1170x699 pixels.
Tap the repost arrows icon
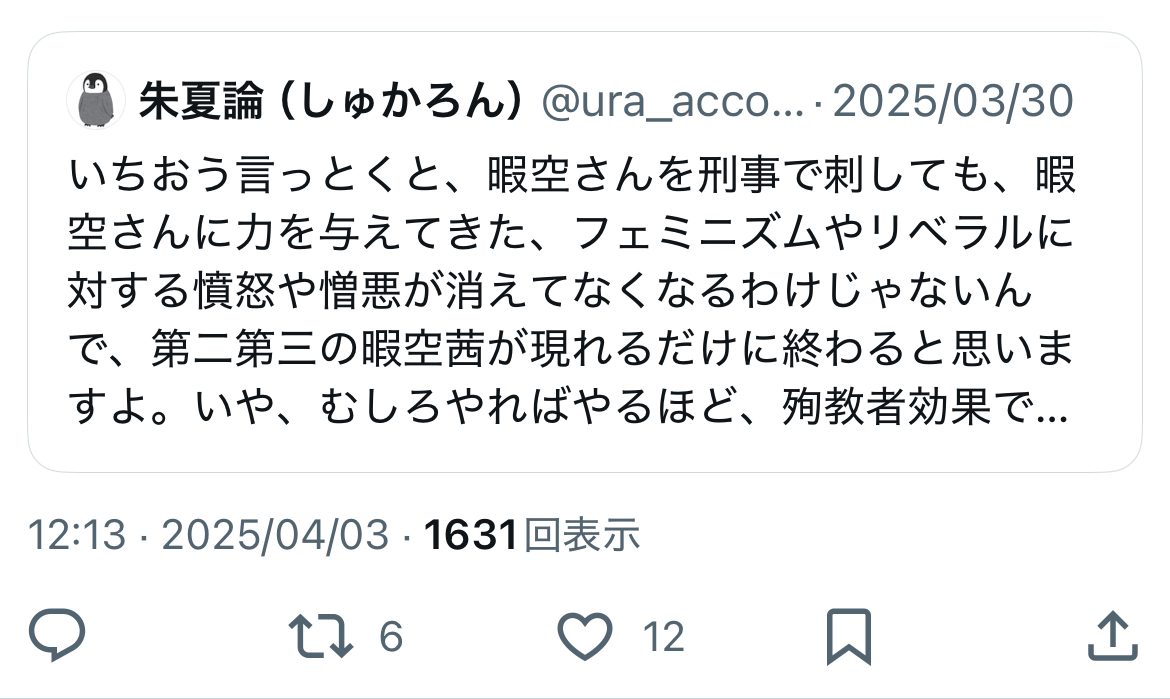click(x=320, y=636)
